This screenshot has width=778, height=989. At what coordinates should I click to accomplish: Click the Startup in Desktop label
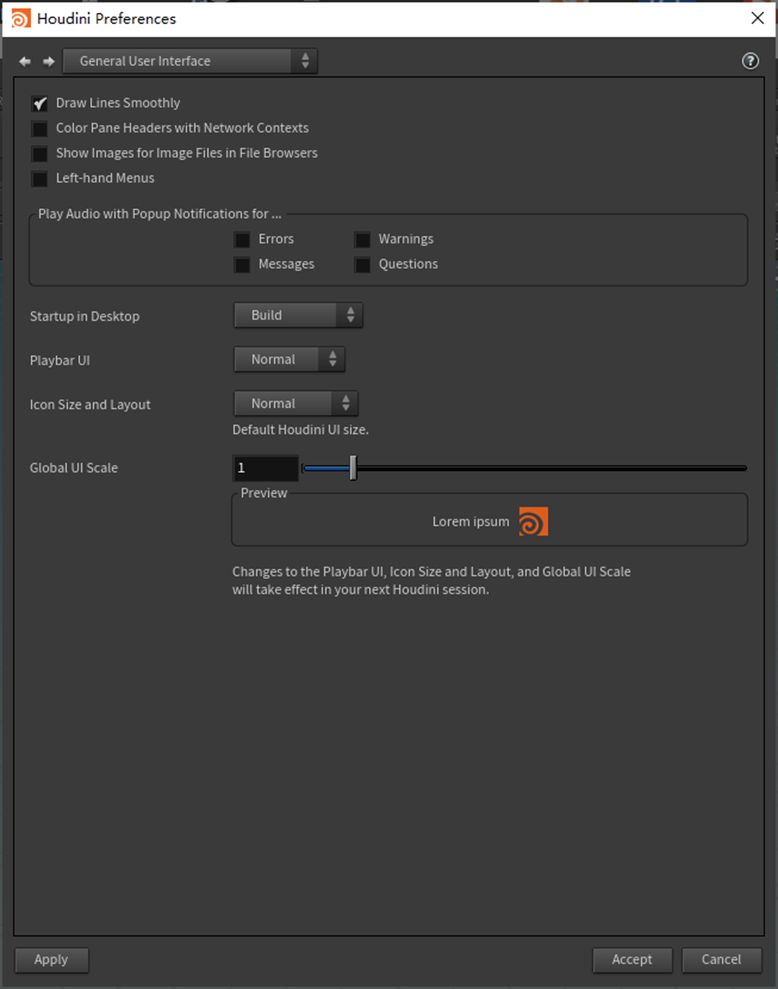85,317
